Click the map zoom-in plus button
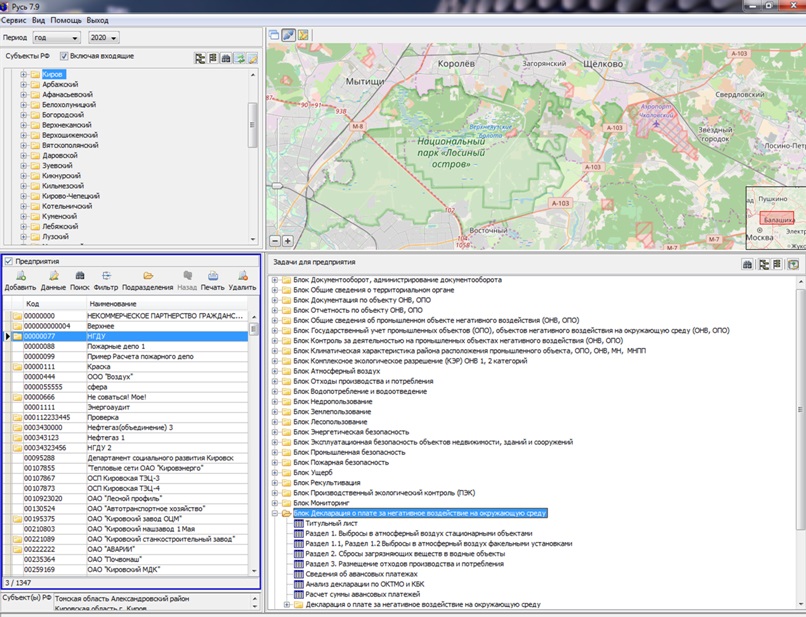Image resolution: width=806 pixels, height=617 pixels. coord(288,240)
